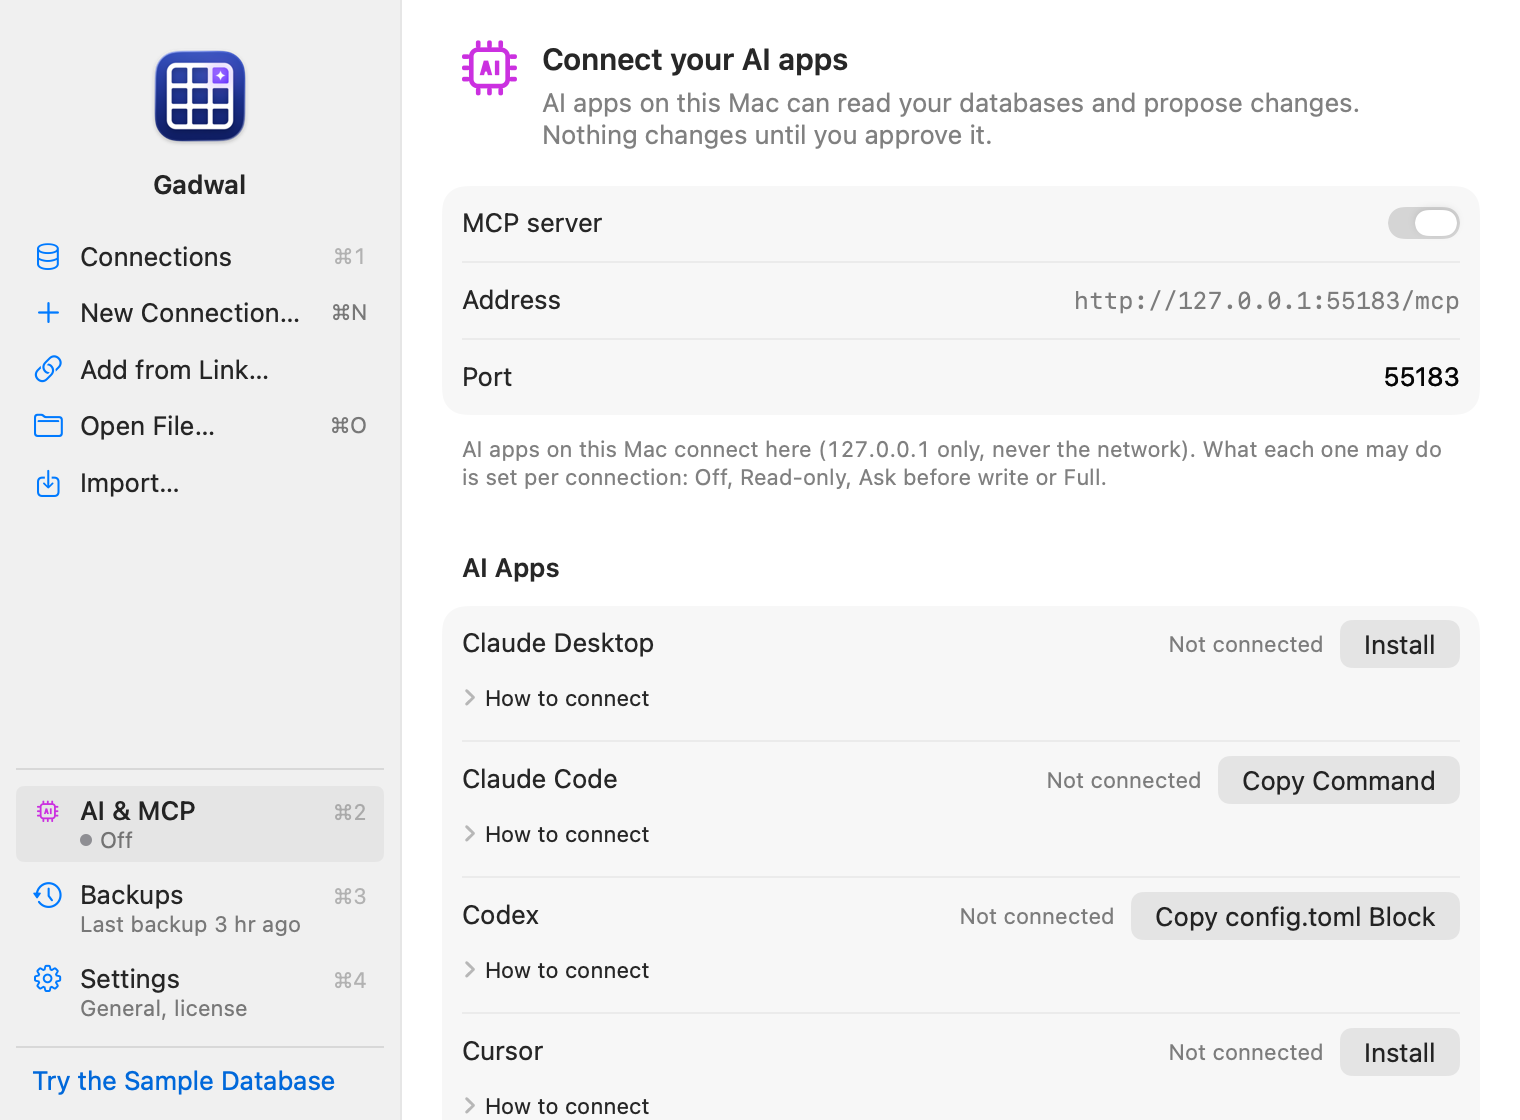1520x1120 pixels.
Task: Open the Backups section
Action: tap(200, 908)
